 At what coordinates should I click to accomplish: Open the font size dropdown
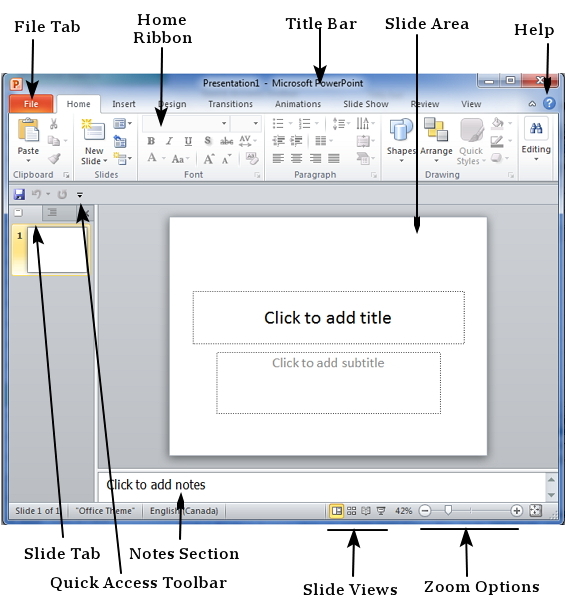tap(255, 123)
